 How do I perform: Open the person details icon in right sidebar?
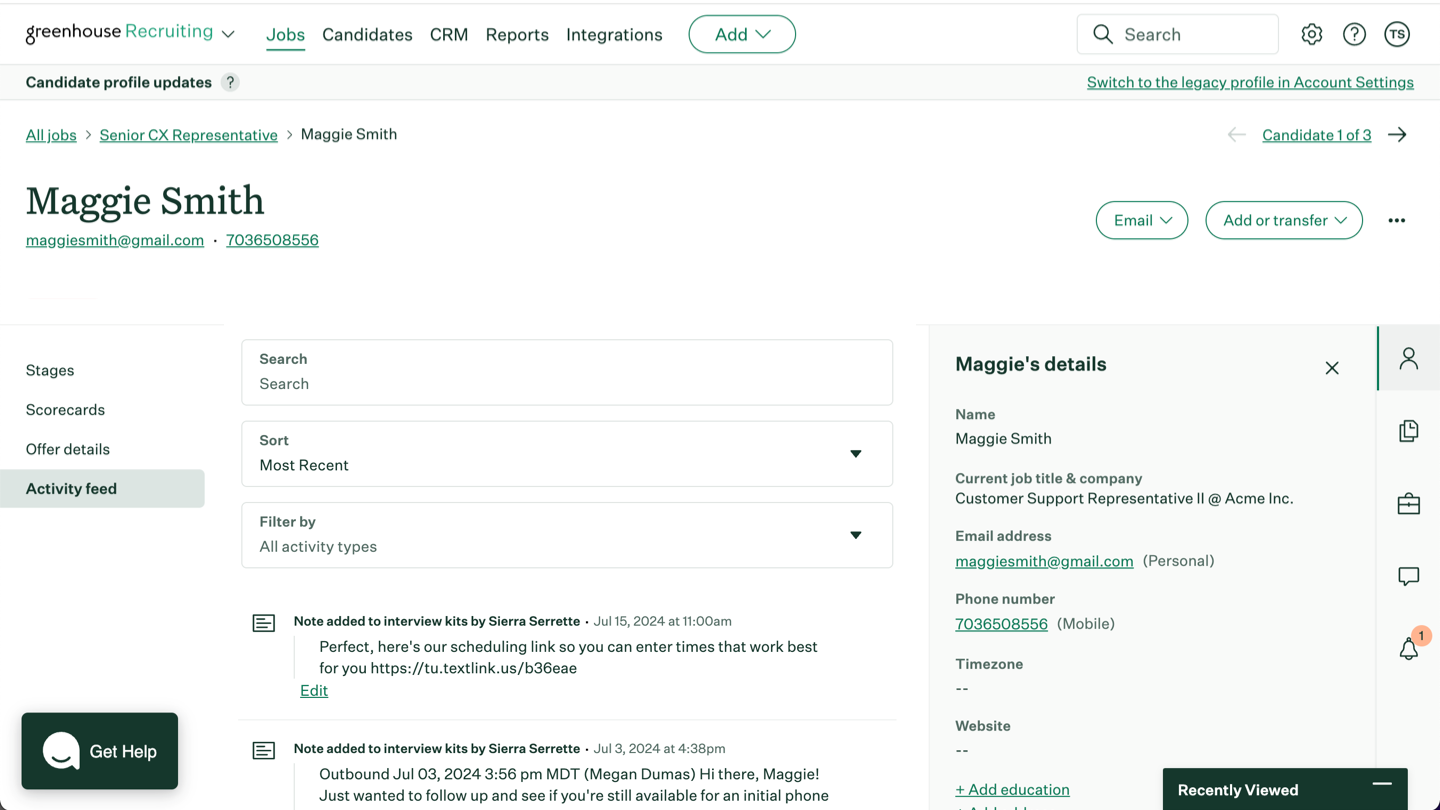point(1408,359)
